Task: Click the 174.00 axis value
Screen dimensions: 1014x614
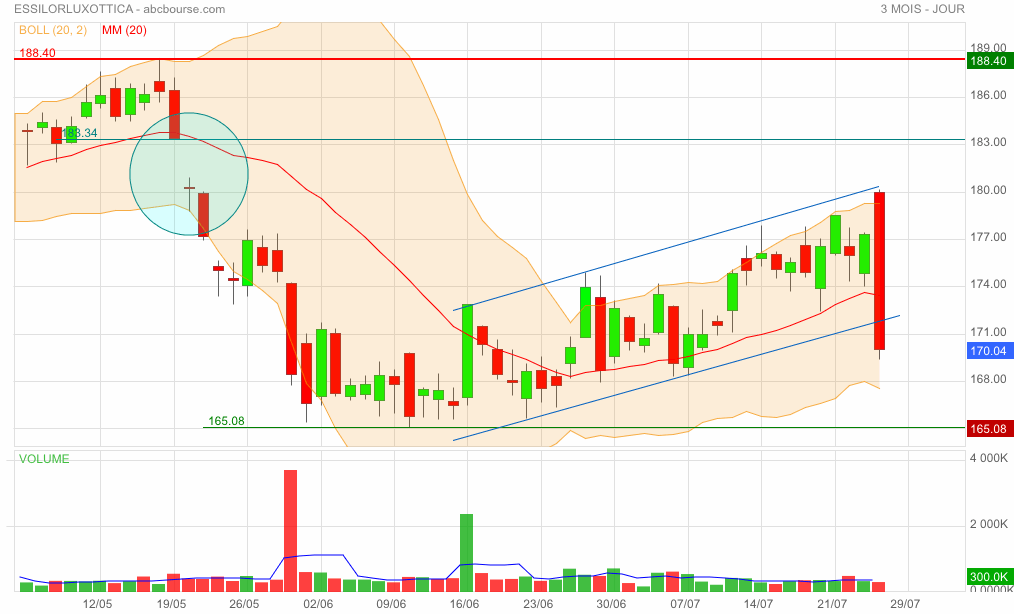Action: 988,284
